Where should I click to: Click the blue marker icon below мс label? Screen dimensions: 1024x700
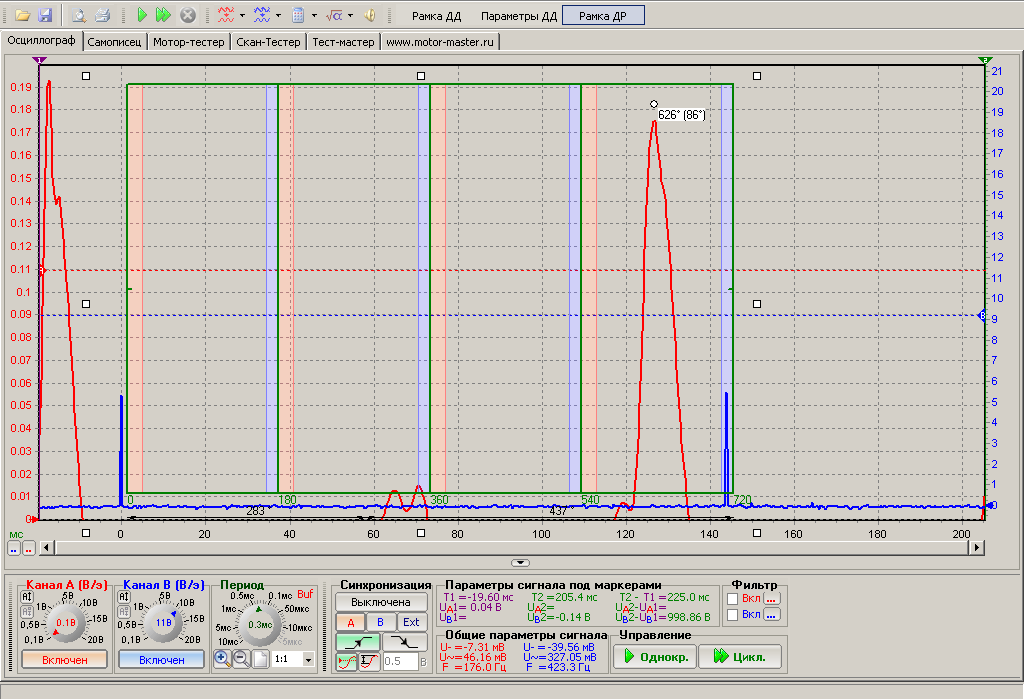14,549
